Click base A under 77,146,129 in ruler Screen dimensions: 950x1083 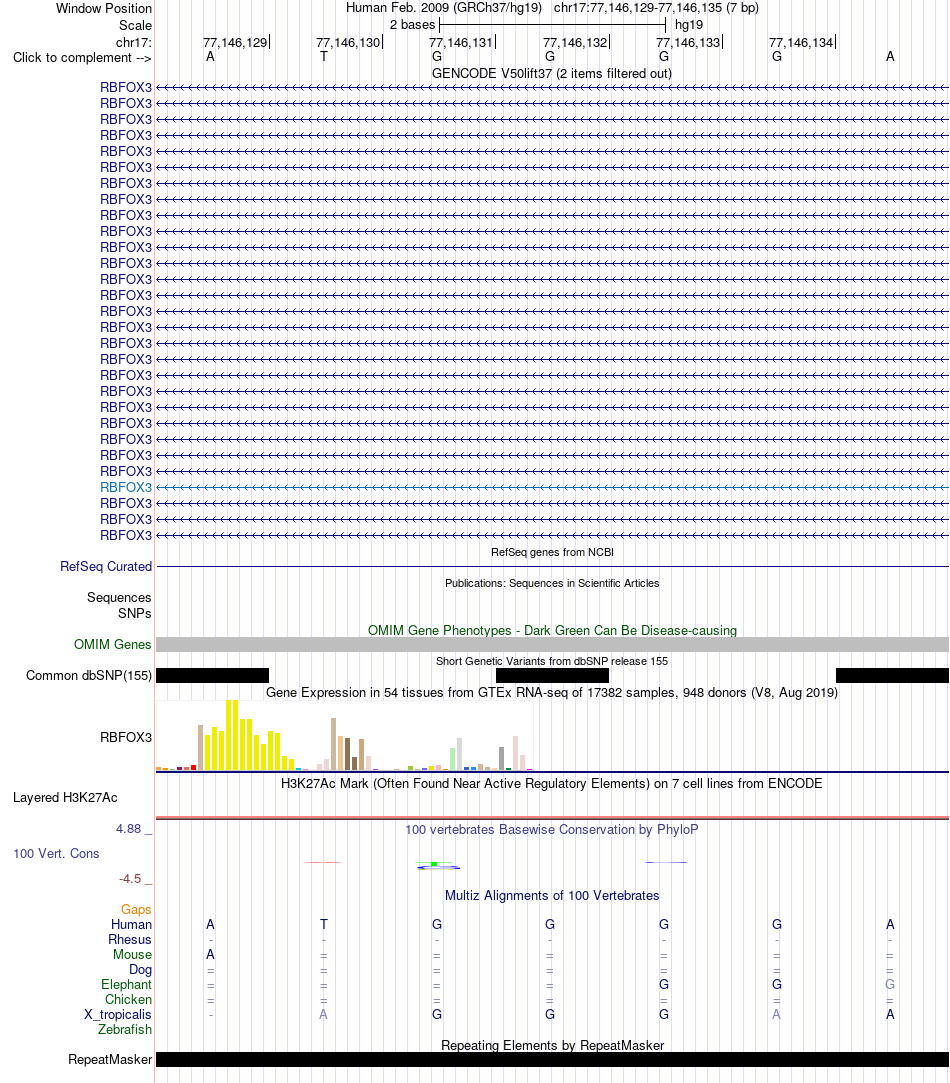(x=210, y=57)
